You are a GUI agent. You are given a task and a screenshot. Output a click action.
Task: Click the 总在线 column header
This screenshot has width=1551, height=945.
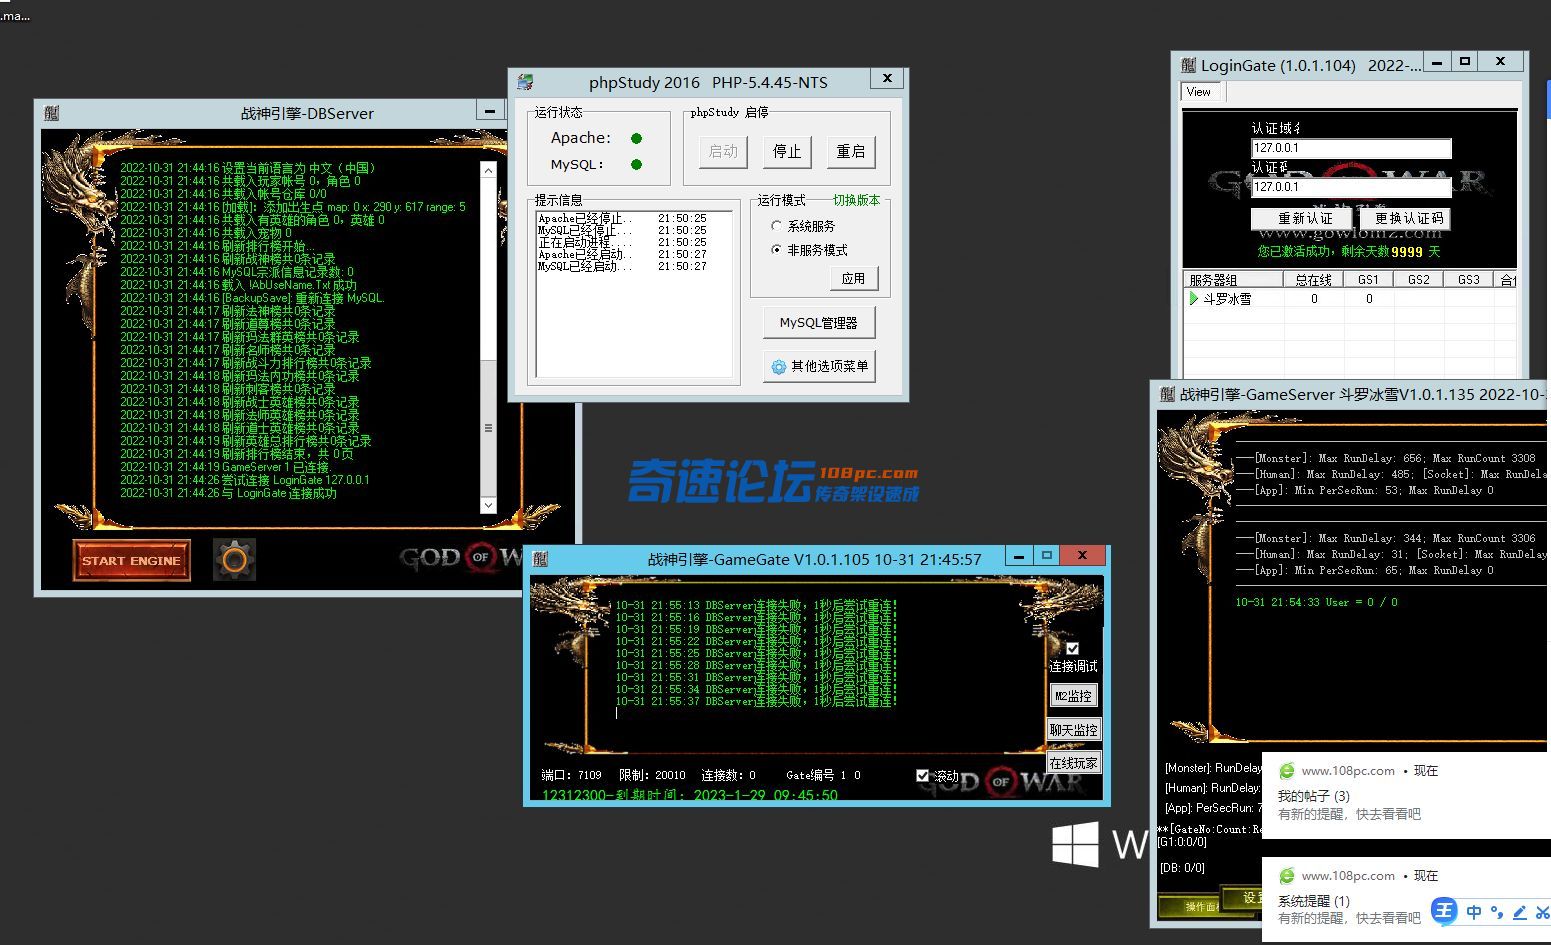pos(1313,280)
